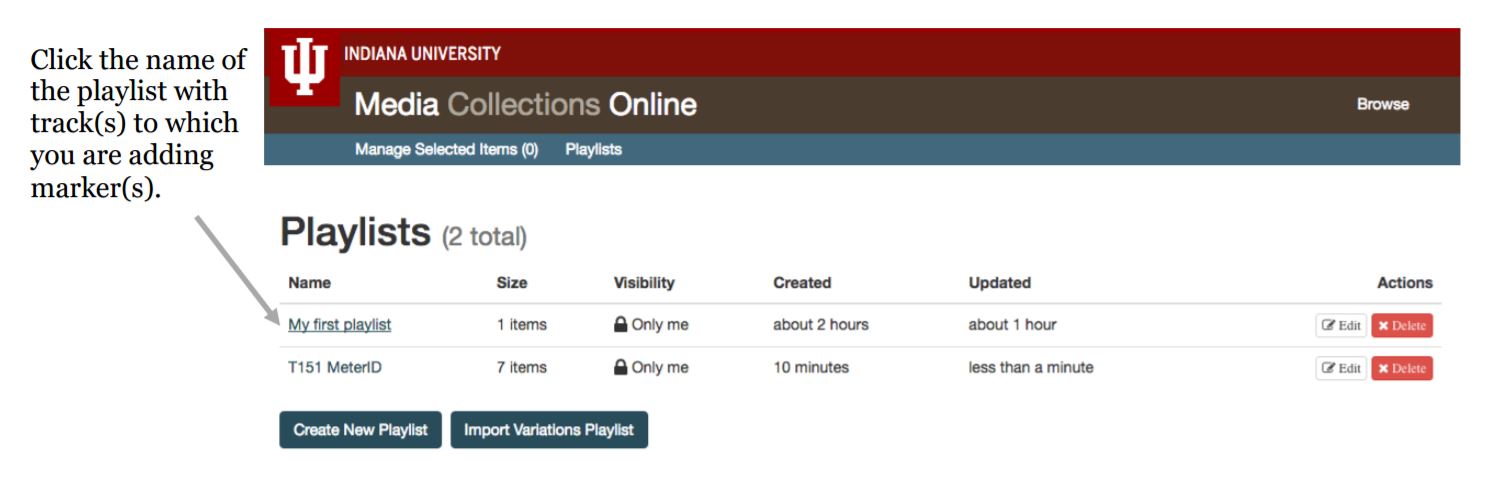The width and height of the screenshot is (1510, 488).
Task: Click the Create New Playlist button
Action: pyautogui.click(x=360, y=430)
